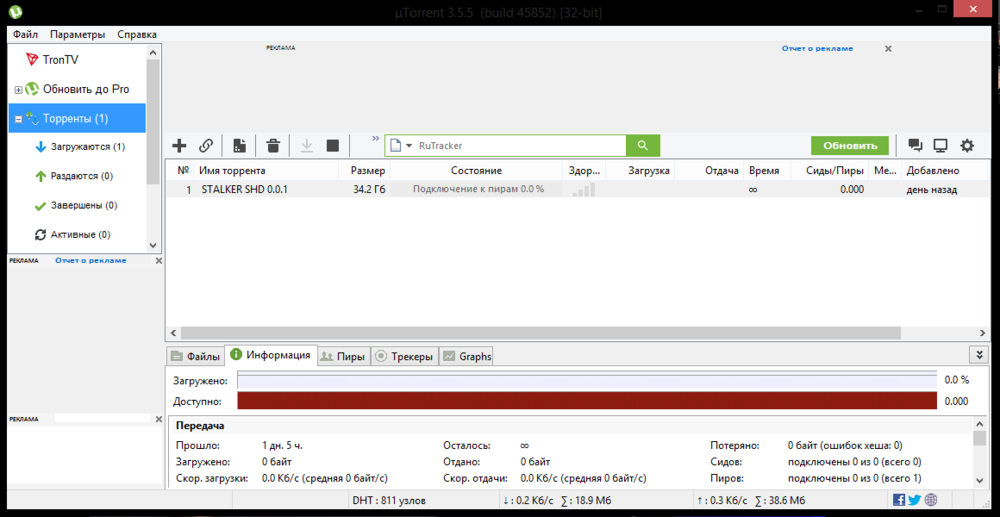
Task: Expand the Обновить до Pro tree node
Action: click(x=18, y=90)
